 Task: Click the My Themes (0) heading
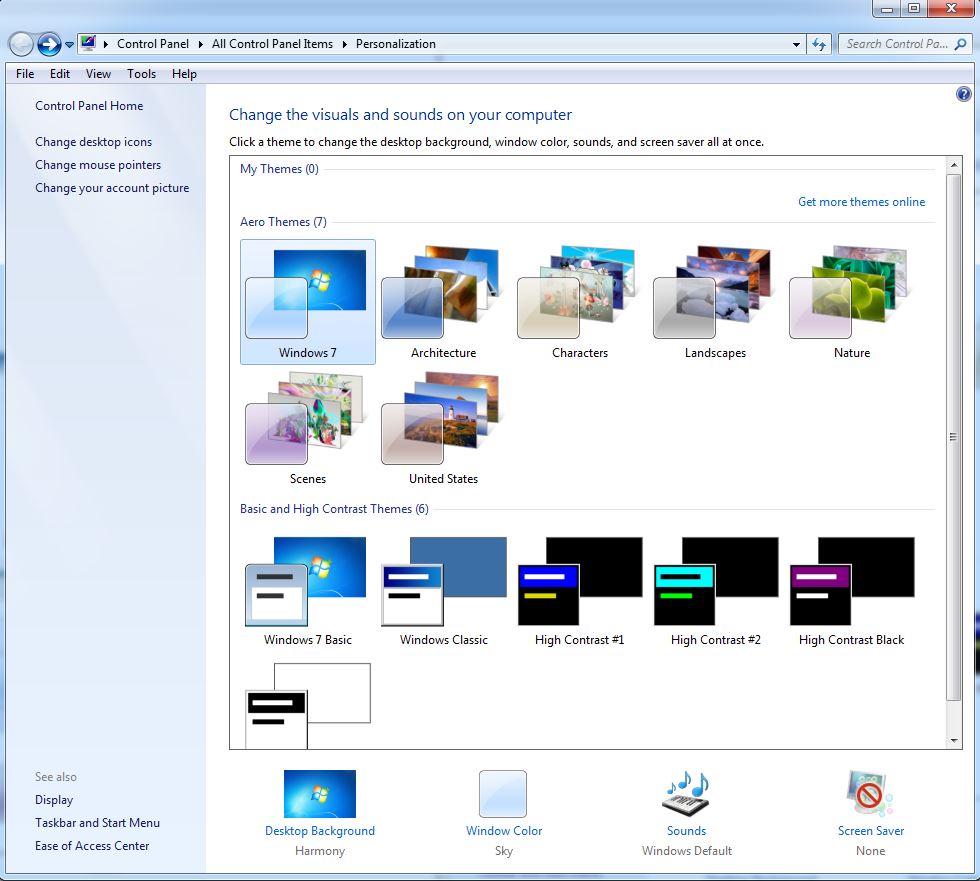pos(279,169)
